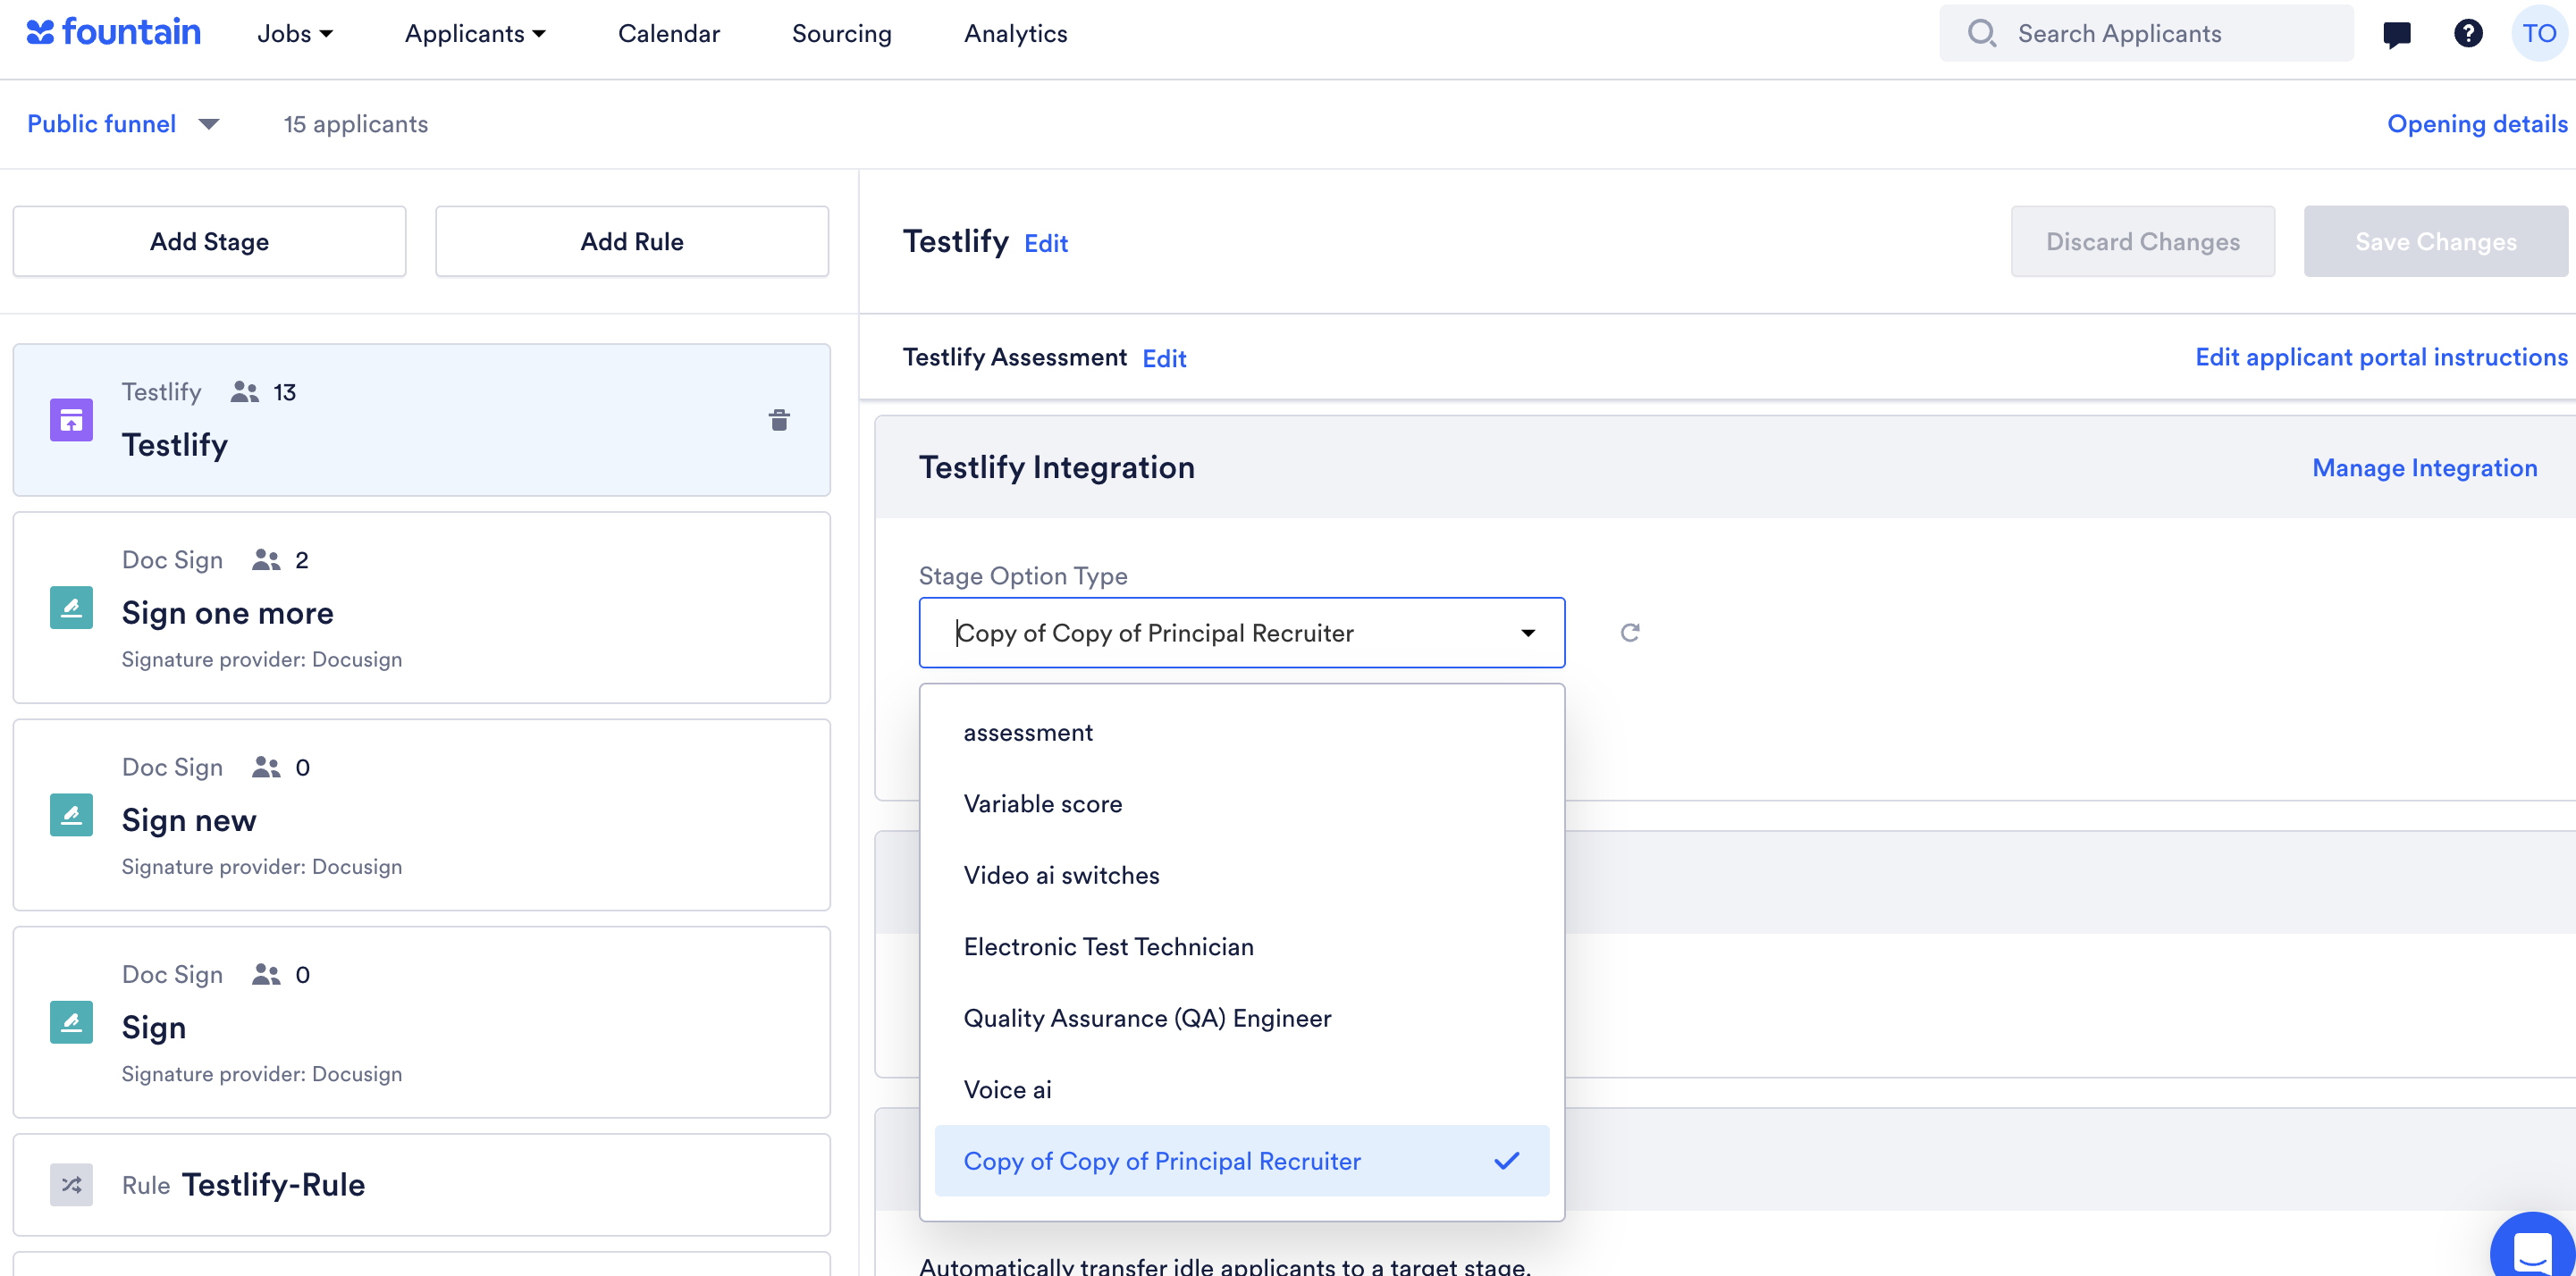
Task: Pick the Voice ai option
Action: 1241,1090
